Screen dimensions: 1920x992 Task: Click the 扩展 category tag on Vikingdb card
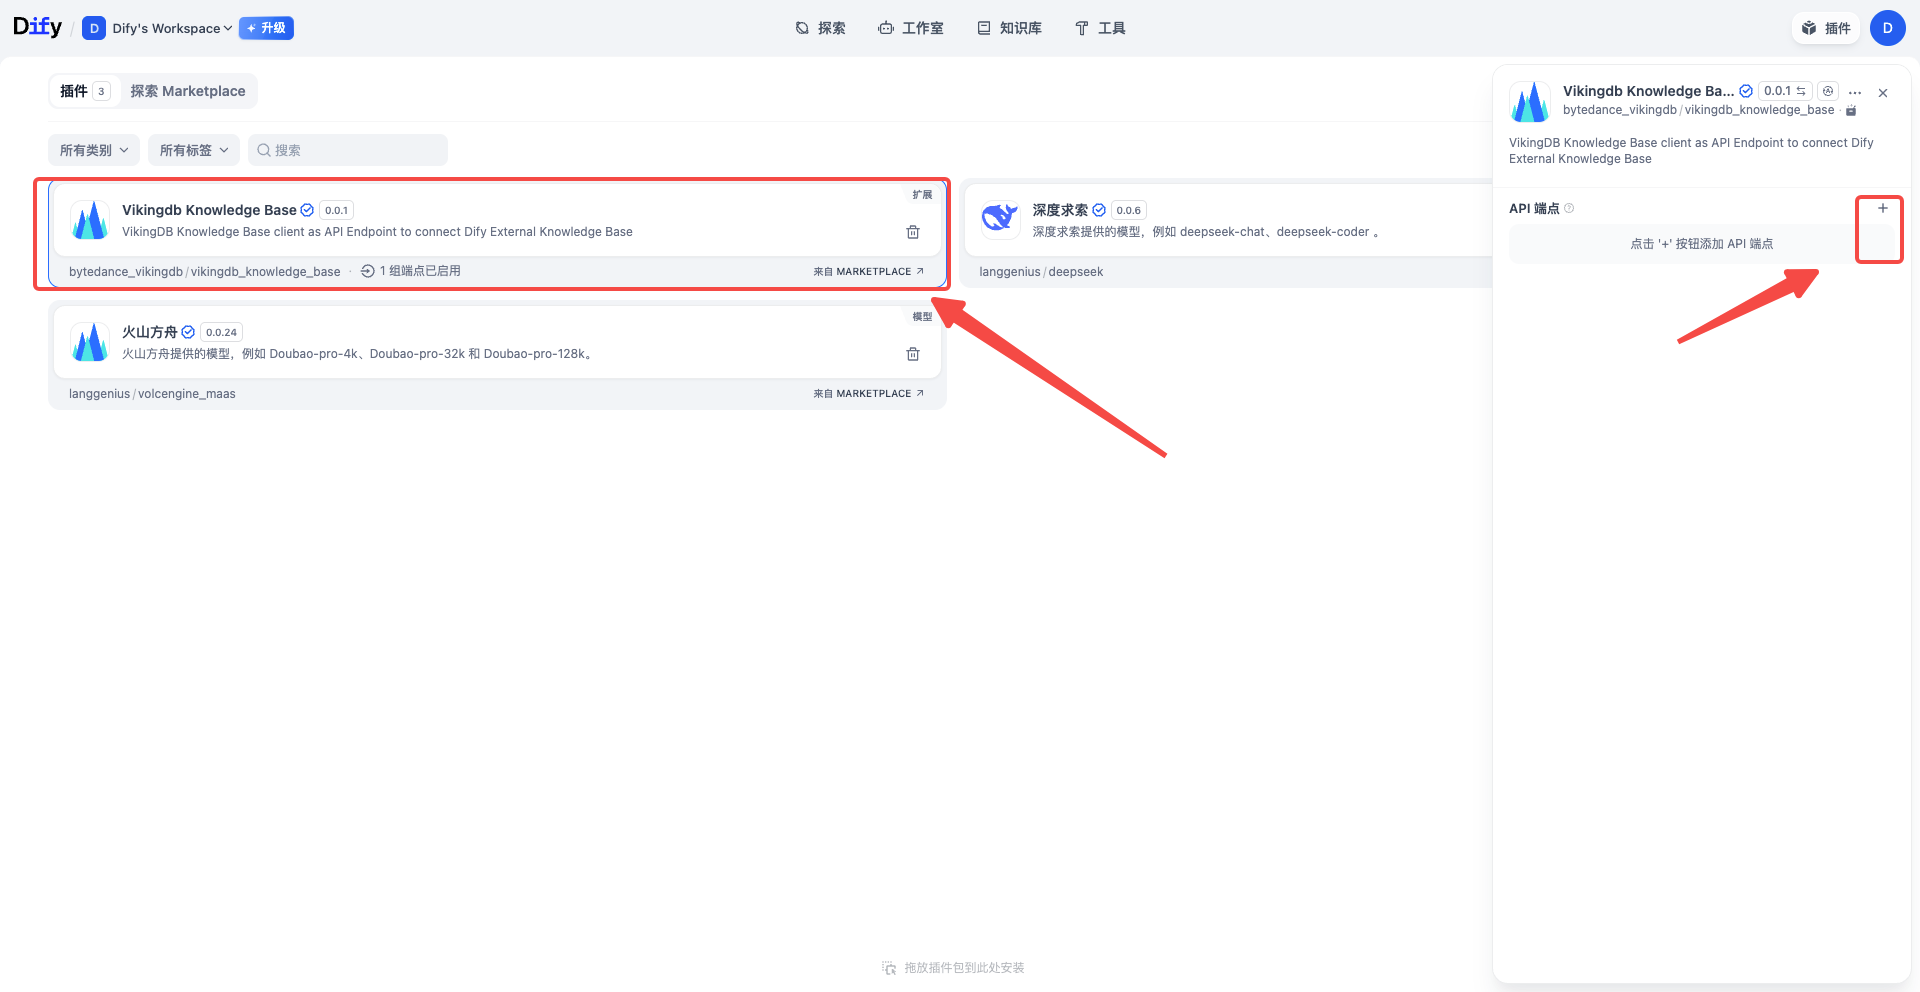pos(922,195)
